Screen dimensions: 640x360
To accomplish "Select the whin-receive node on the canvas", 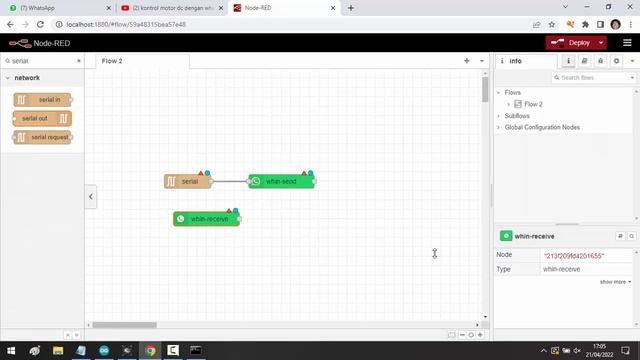I will (207, 219).
